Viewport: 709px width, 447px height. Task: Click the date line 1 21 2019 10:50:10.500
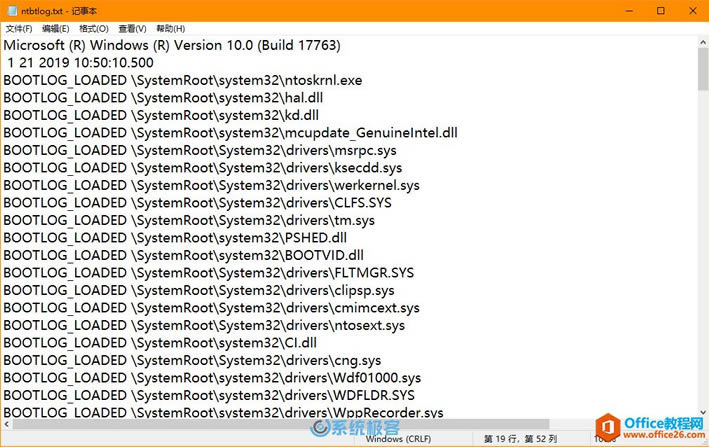(80, 63)
